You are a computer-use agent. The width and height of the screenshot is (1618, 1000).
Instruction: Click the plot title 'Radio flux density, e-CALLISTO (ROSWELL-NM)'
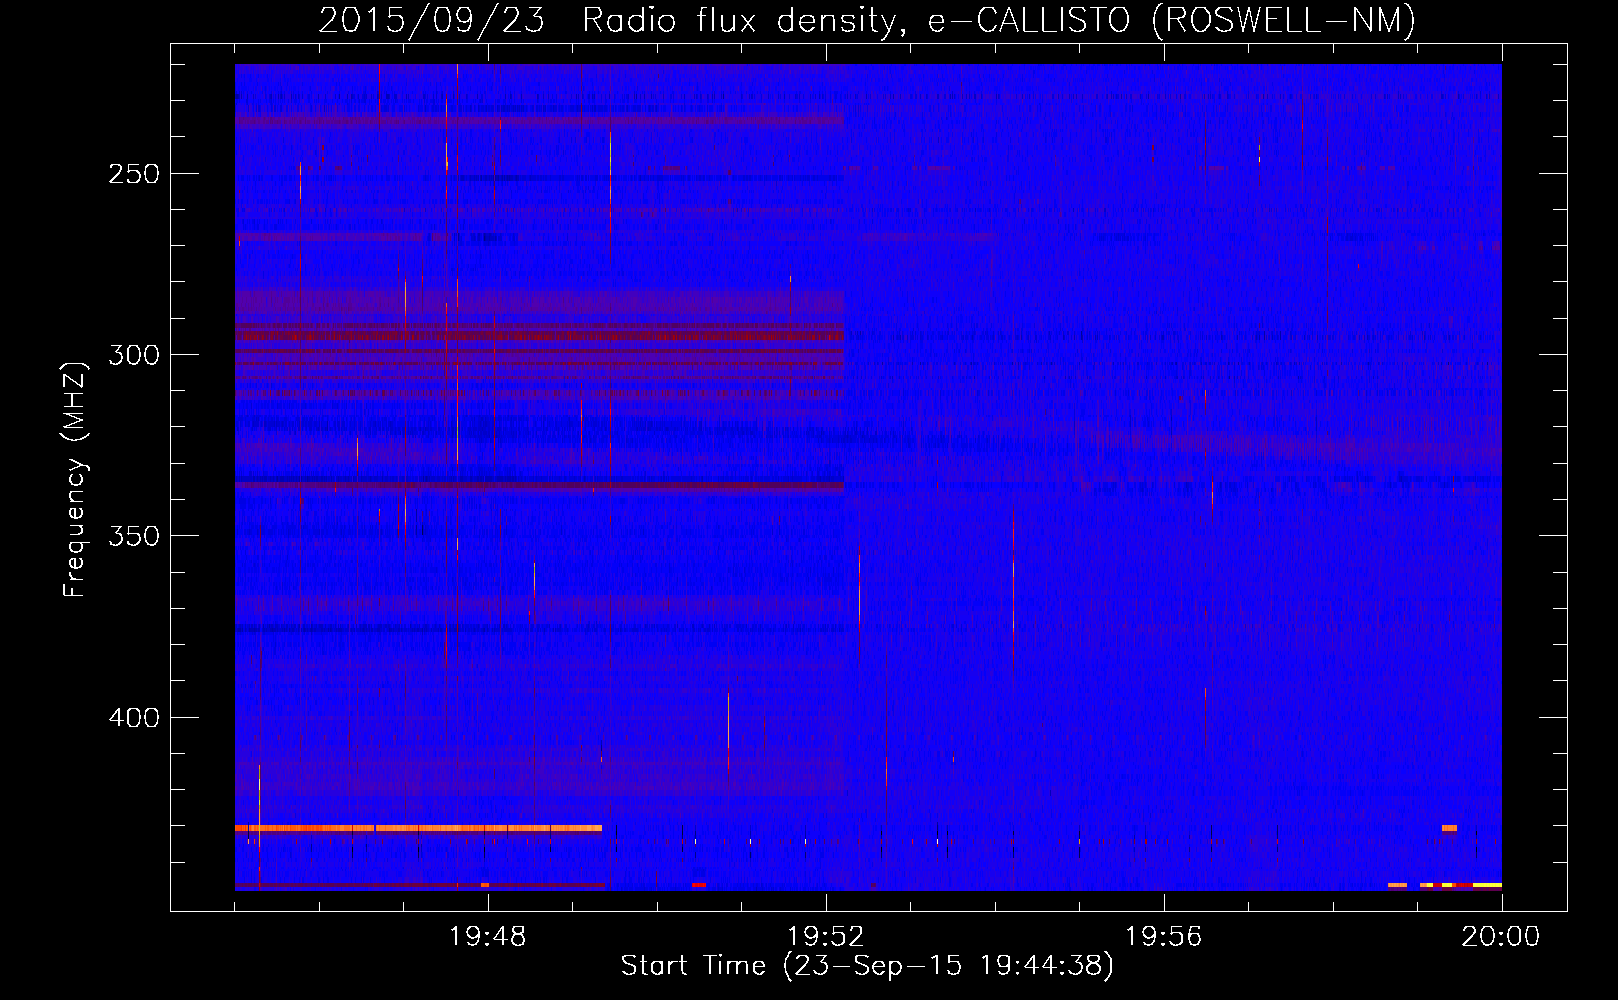(999, 20)
